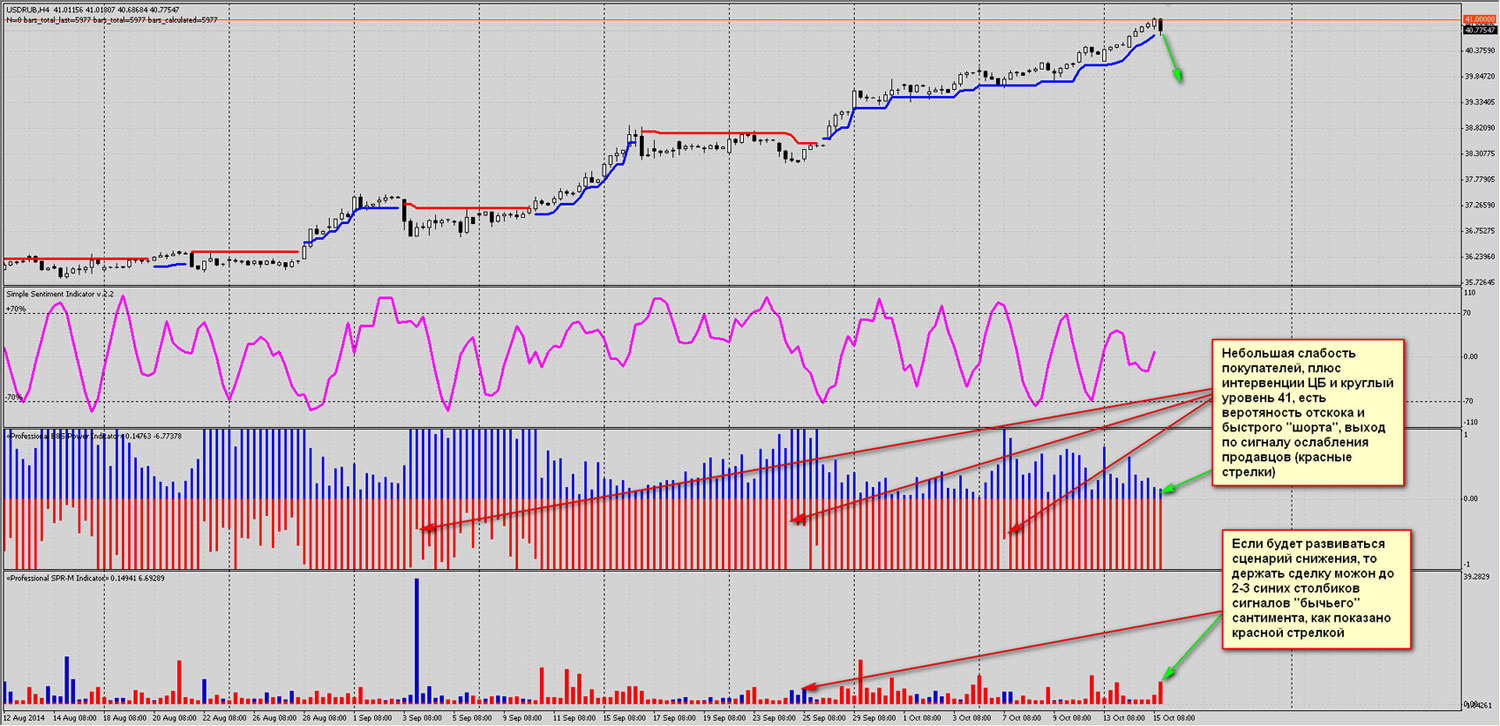
Task: Click the 3 Sep 08:00 time axis label
Action: [421, 717]
